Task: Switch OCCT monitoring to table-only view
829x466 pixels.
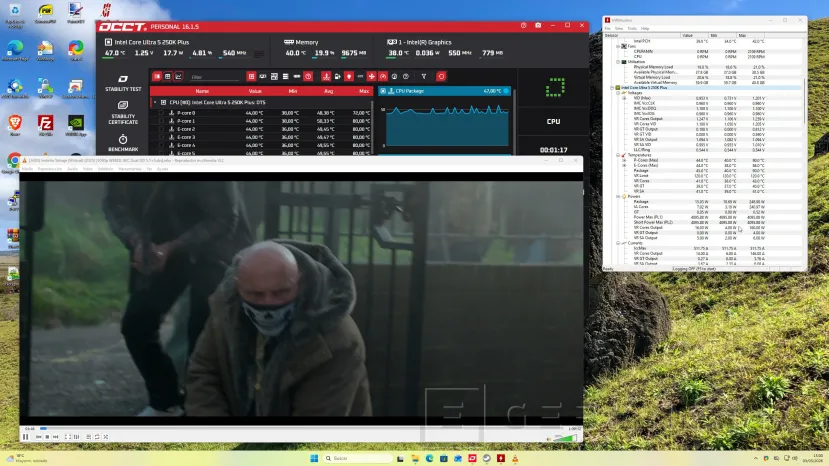Action: tap(168, 77)
